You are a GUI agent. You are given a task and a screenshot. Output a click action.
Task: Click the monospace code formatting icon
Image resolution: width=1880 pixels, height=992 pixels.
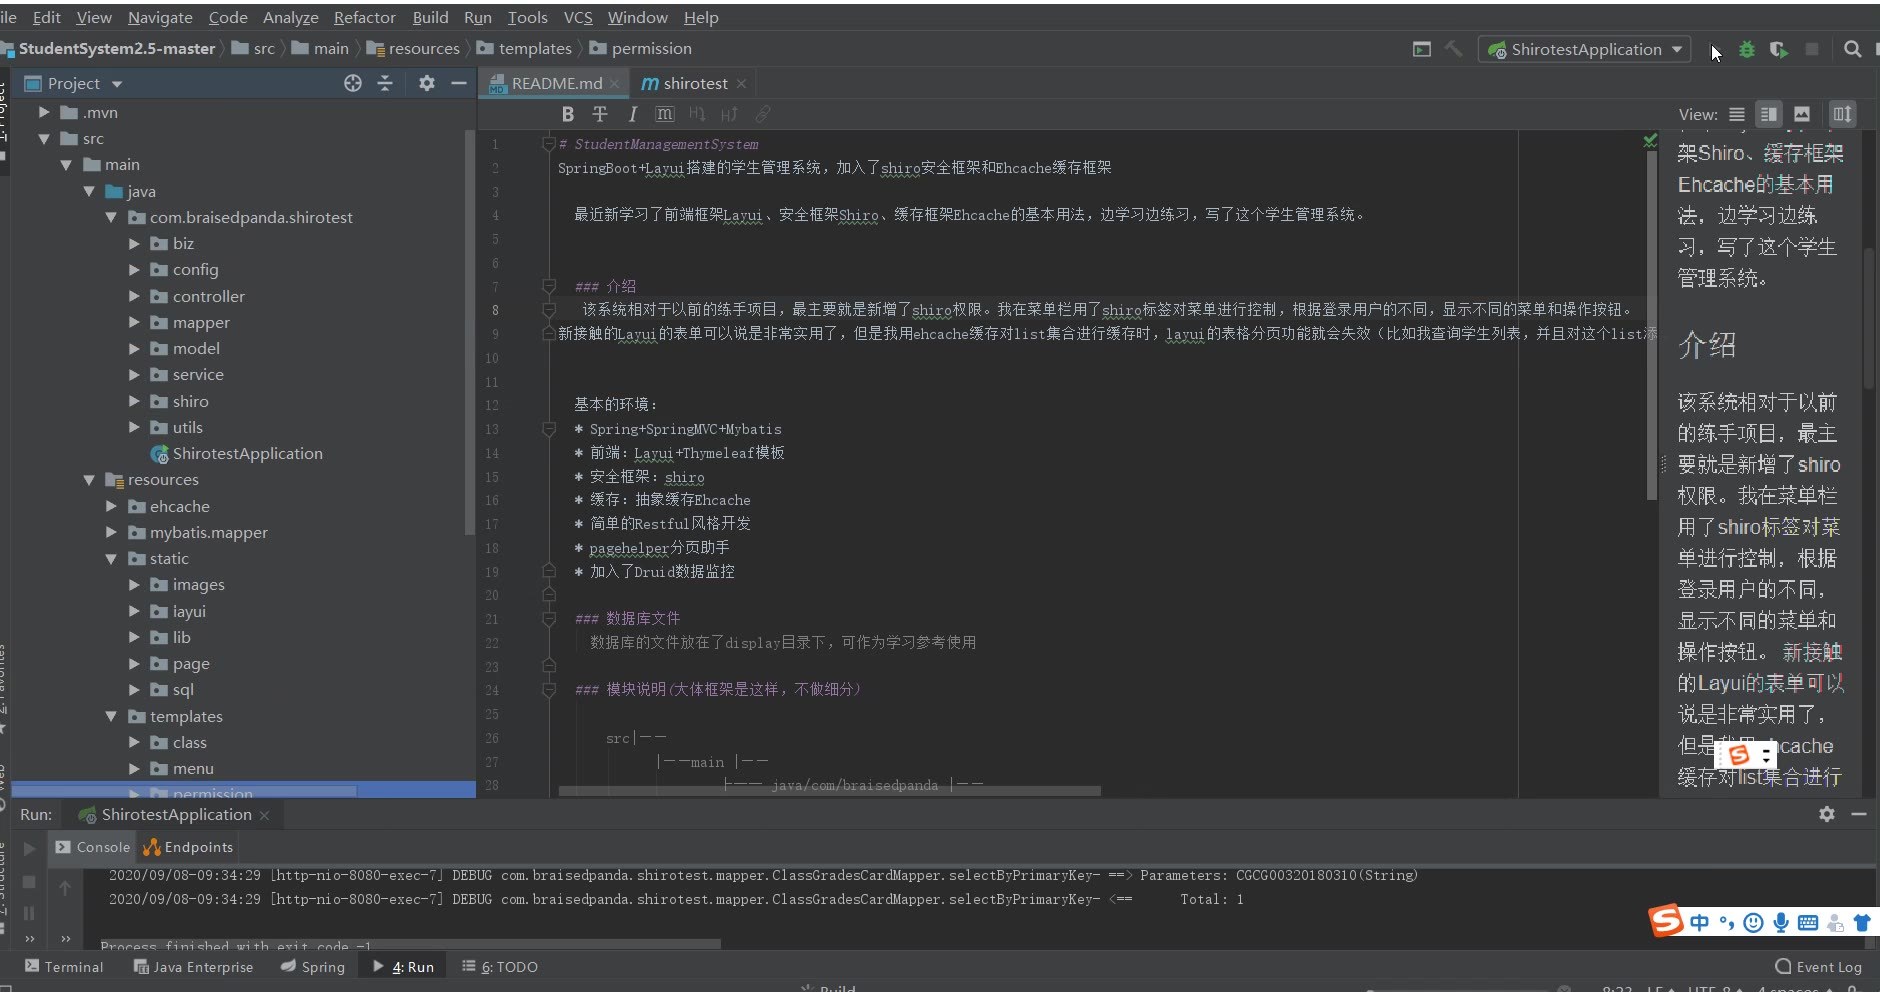665,114
